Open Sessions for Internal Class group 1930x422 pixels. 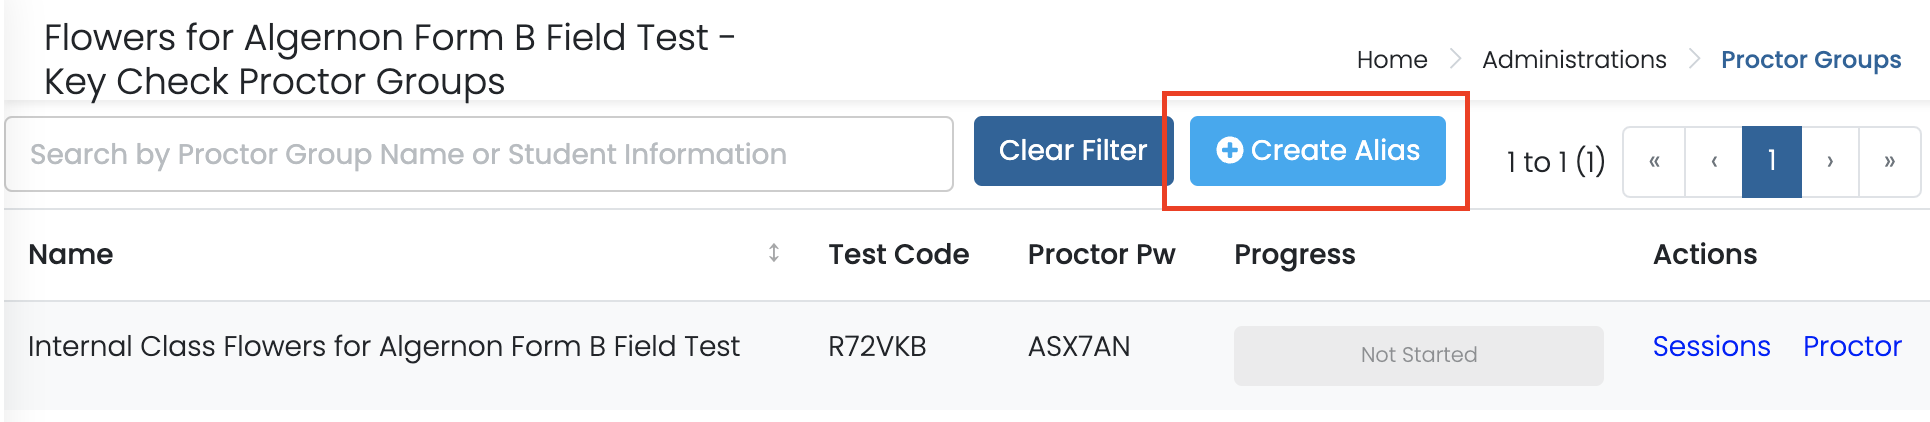tap(1711, 346)
